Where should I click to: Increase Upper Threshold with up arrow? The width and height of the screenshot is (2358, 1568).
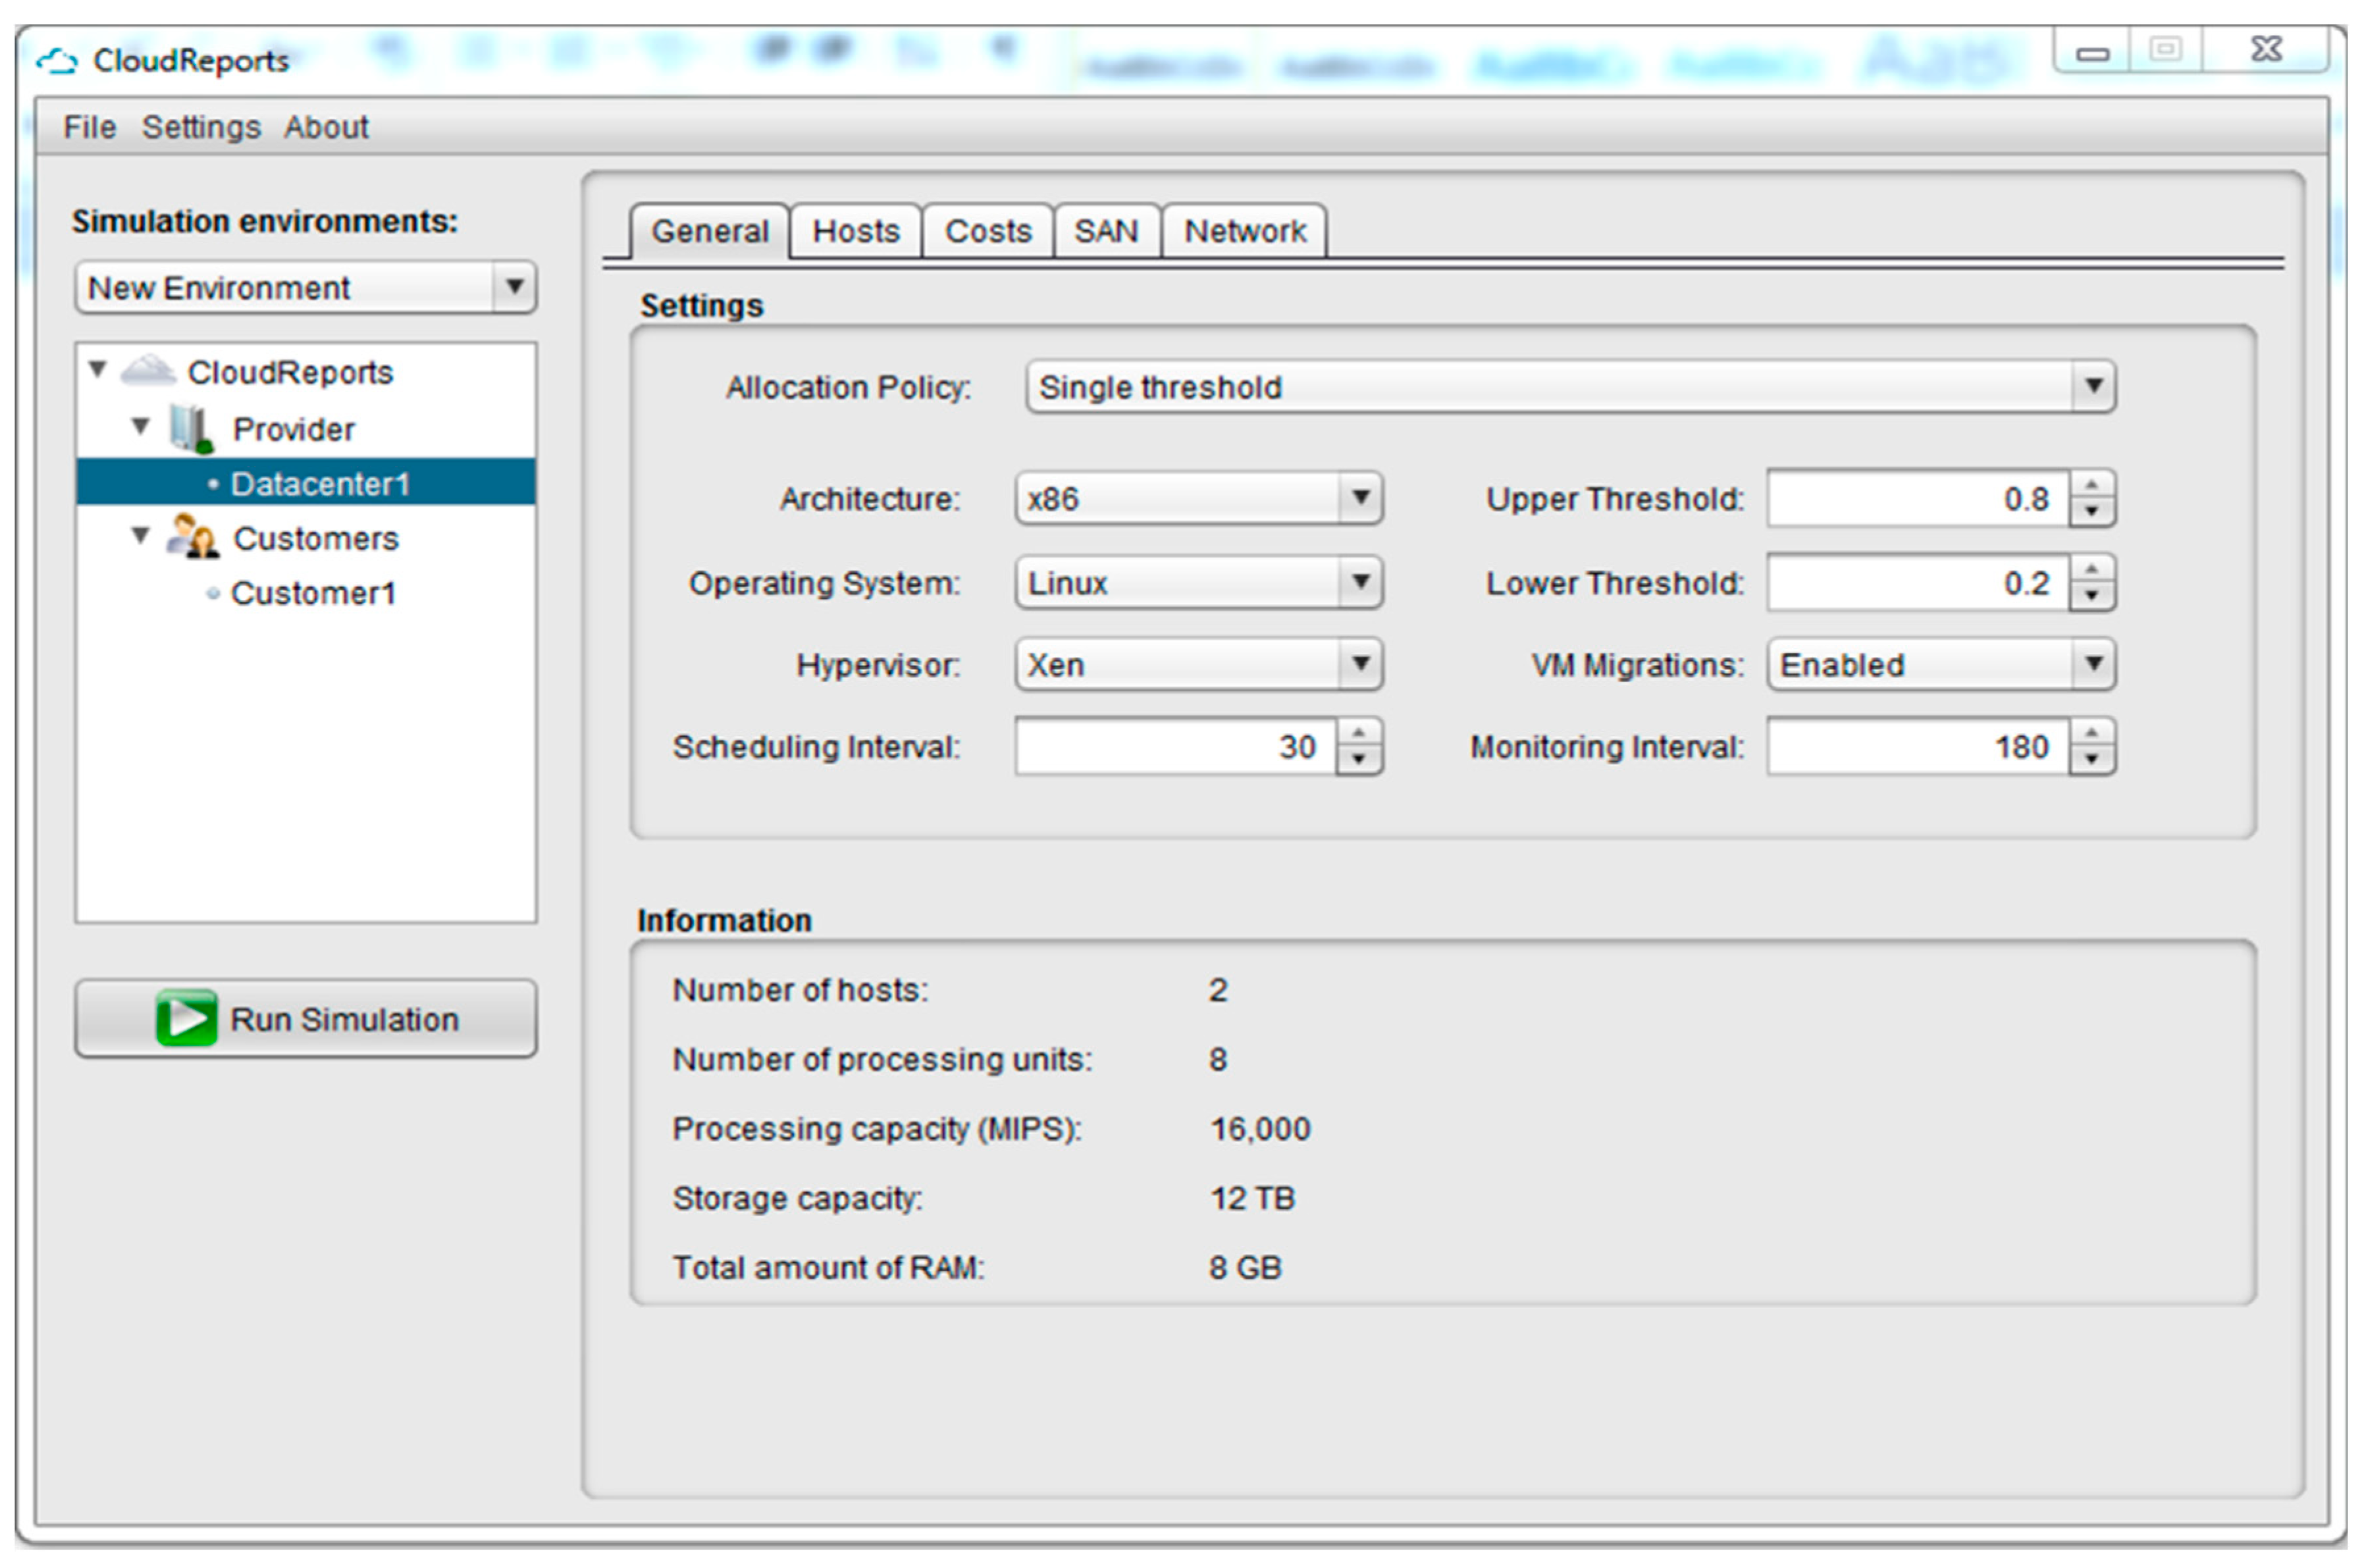tap(2091, 486)
